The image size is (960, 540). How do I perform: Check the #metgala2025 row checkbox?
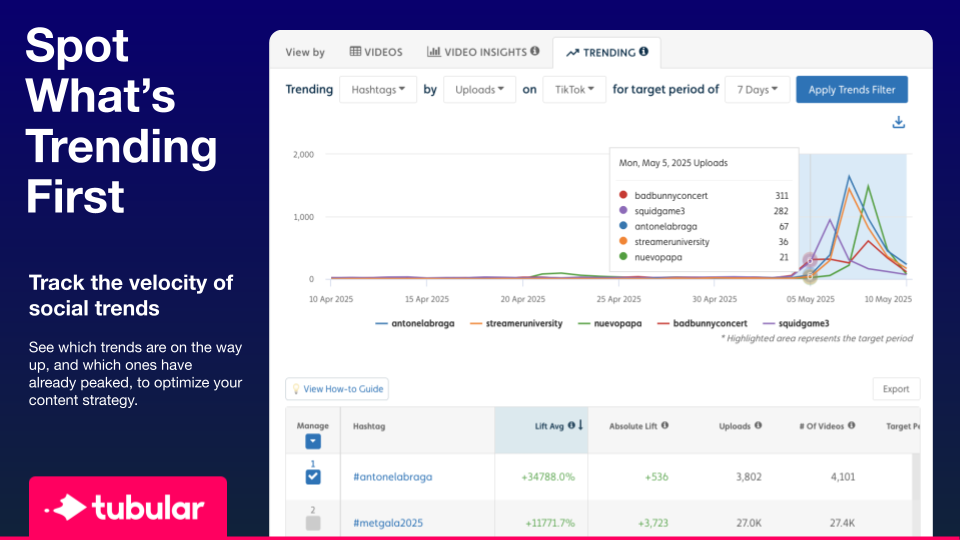[313, 523]
